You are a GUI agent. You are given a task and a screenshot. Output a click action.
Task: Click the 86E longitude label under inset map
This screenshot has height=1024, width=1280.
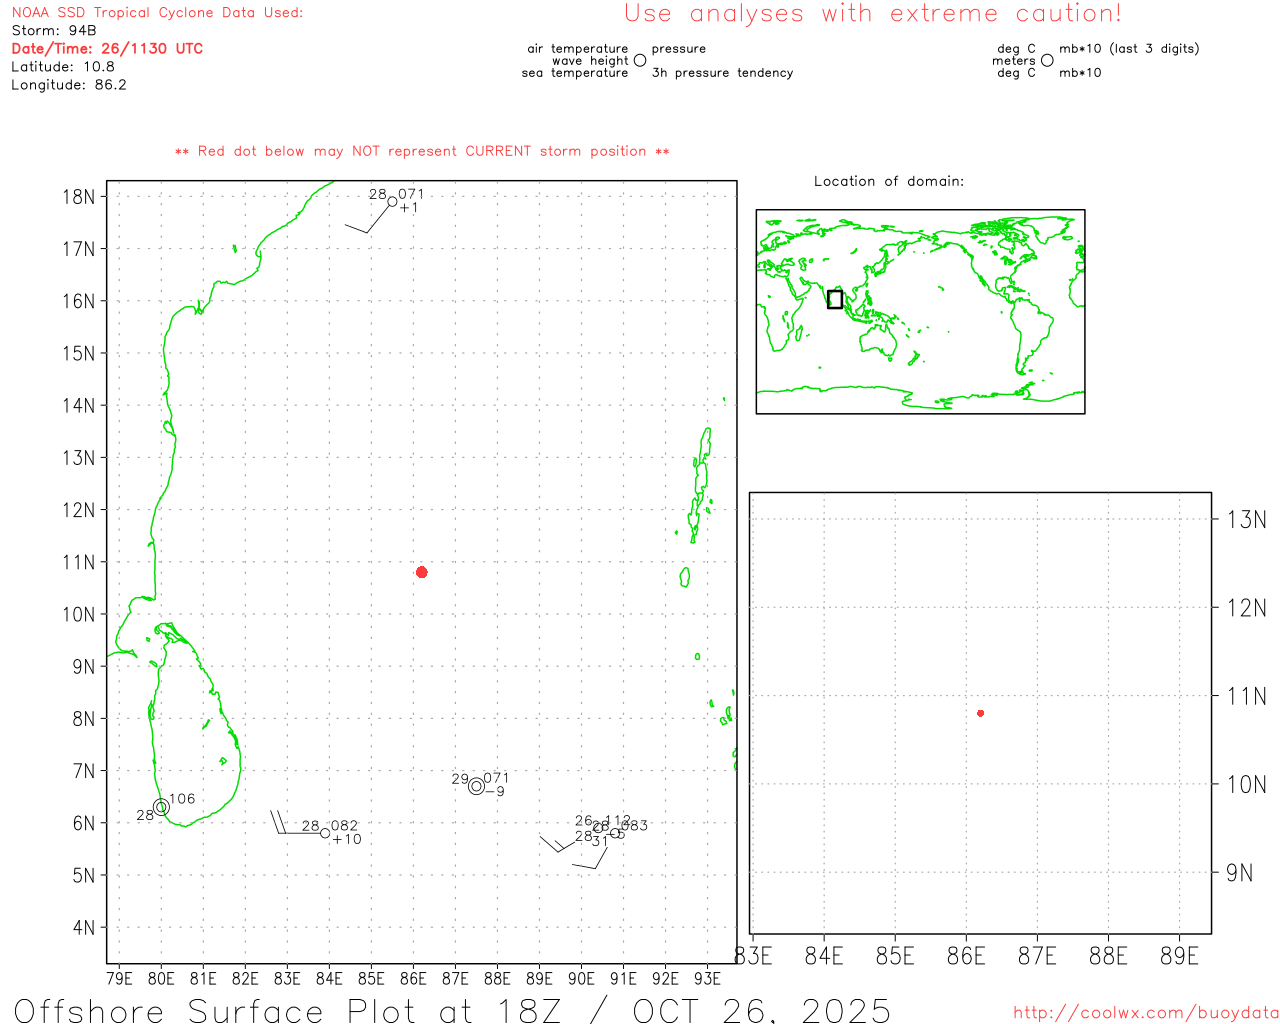(966, 957)
